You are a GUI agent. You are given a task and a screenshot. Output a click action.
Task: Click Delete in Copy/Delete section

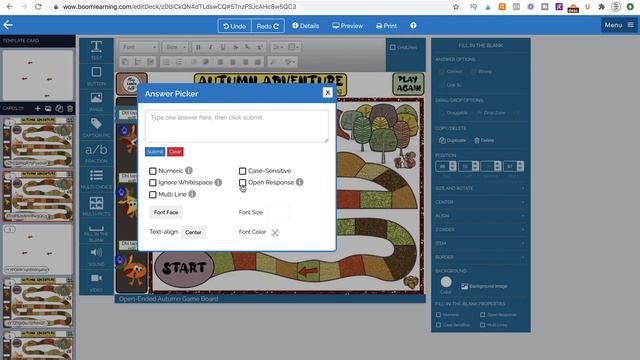484,140
